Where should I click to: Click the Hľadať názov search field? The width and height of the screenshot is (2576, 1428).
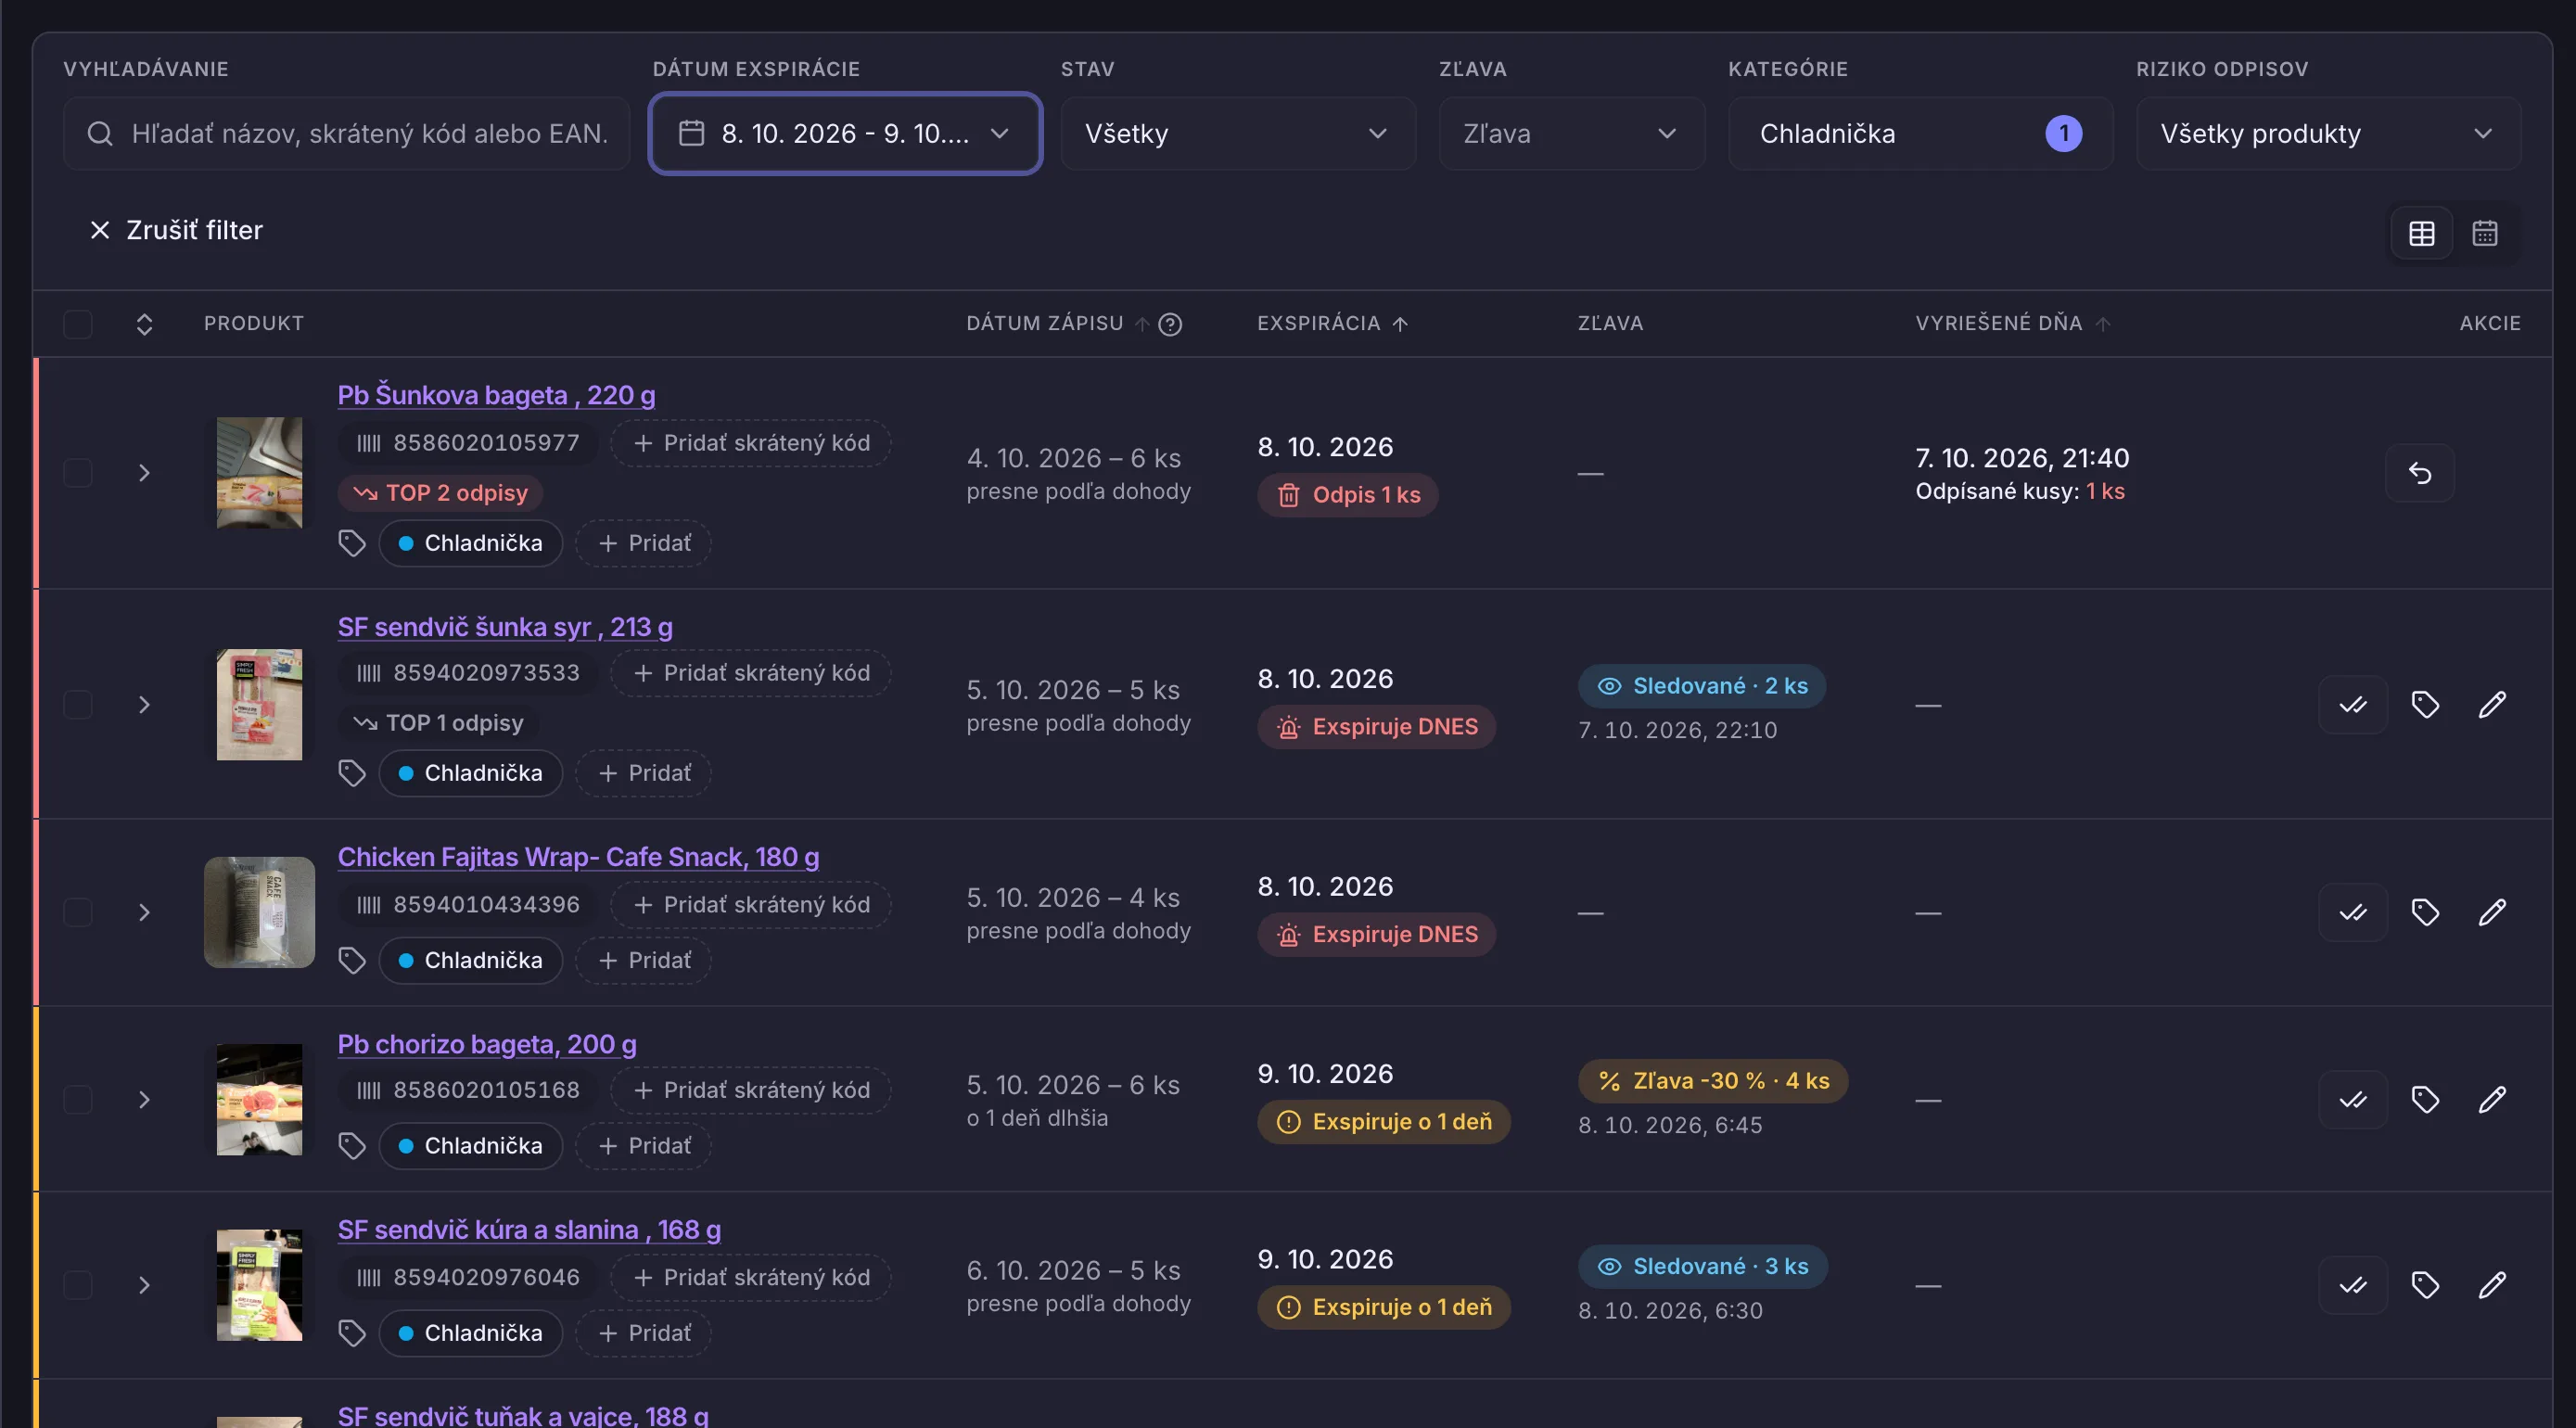[x=346, y=133]
